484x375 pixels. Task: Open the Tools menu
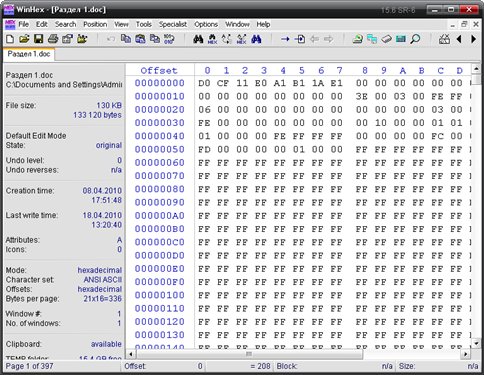click(x=143, y=24)
